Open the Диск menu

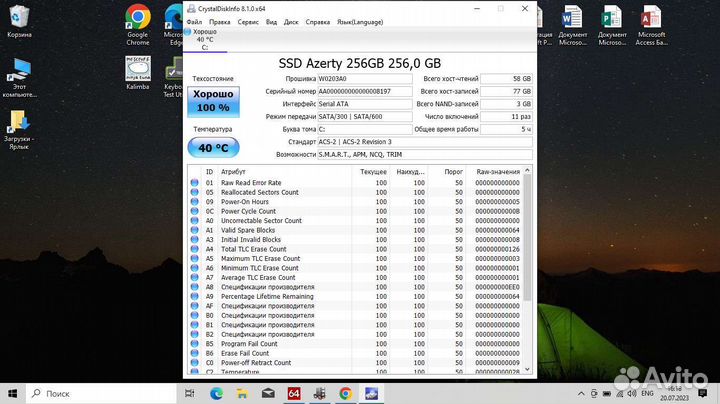point(291,22)
